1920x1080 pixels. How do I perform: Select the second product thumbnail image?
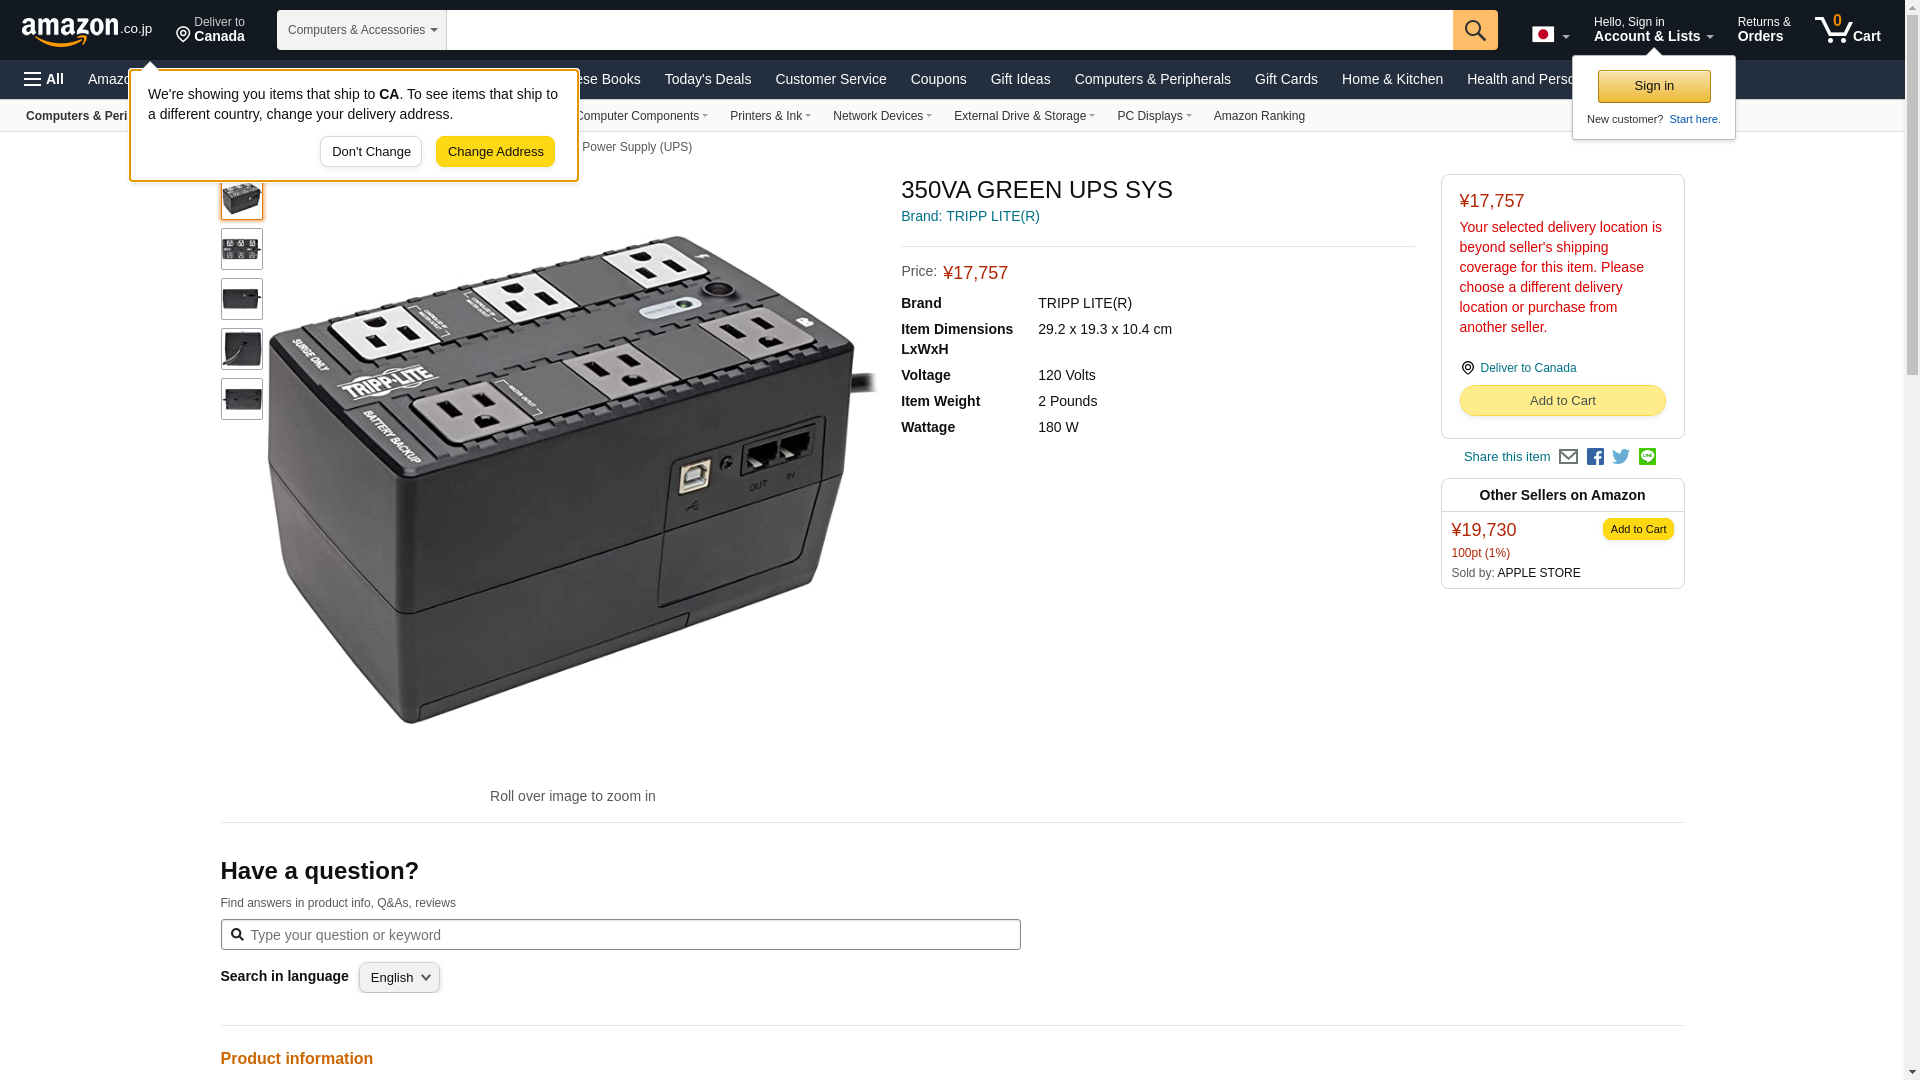[x=241, y=249]
